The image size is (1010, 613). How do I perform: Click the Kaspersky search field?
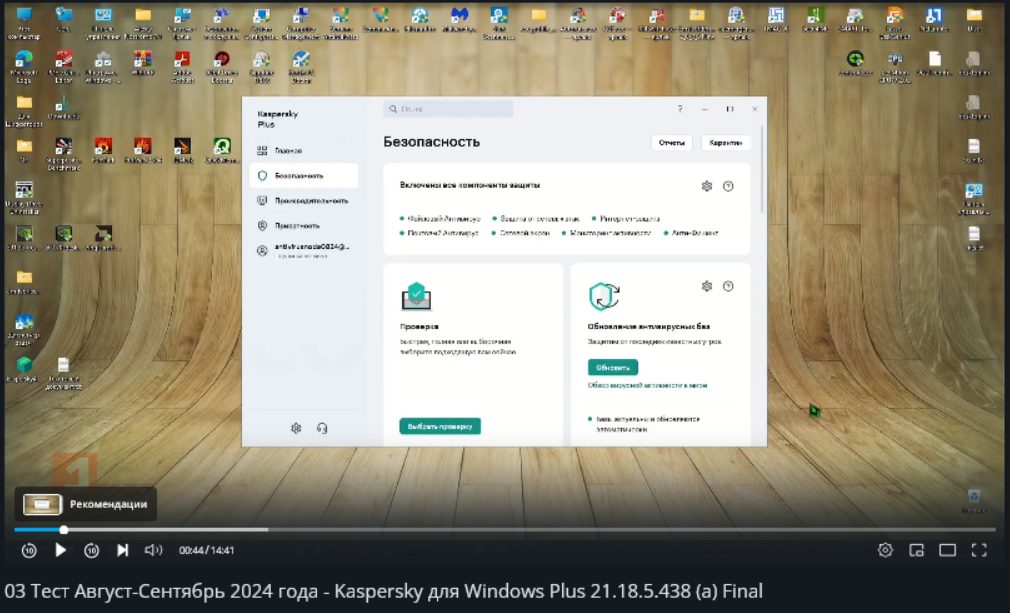(448, 109)
